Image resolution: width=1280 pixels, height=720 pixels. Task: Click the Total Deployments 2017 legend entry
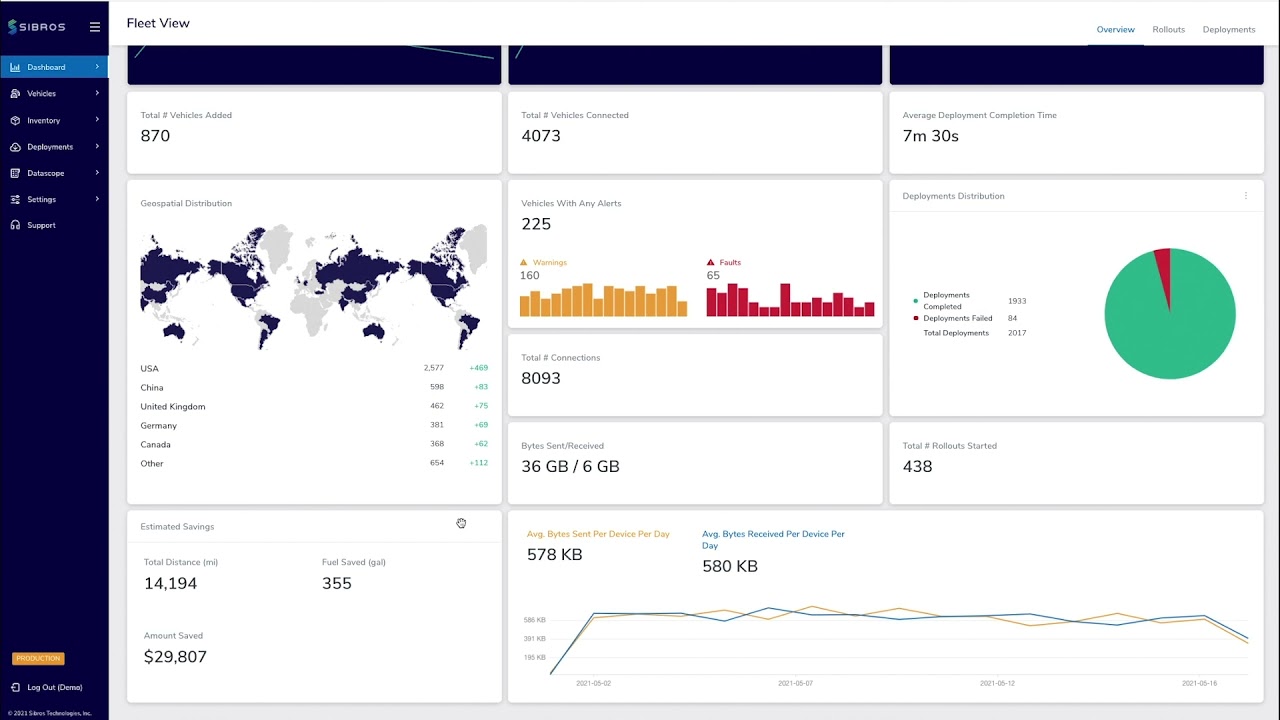(x=974, y=333)
